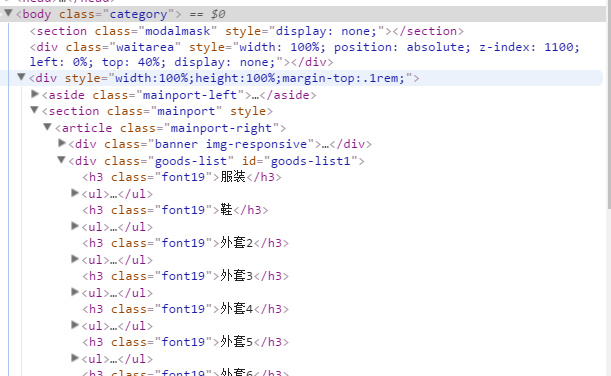Select the section modalmask element line

pyautogui.click(x=247, y=31)
